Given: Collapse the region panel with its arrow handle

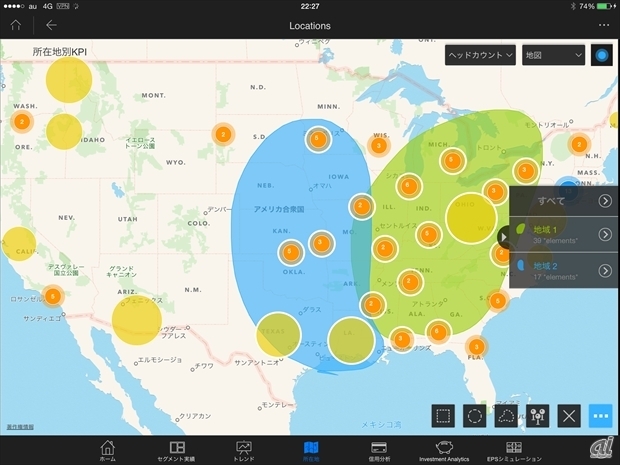Looking at the screenshot, I should 503,237.
